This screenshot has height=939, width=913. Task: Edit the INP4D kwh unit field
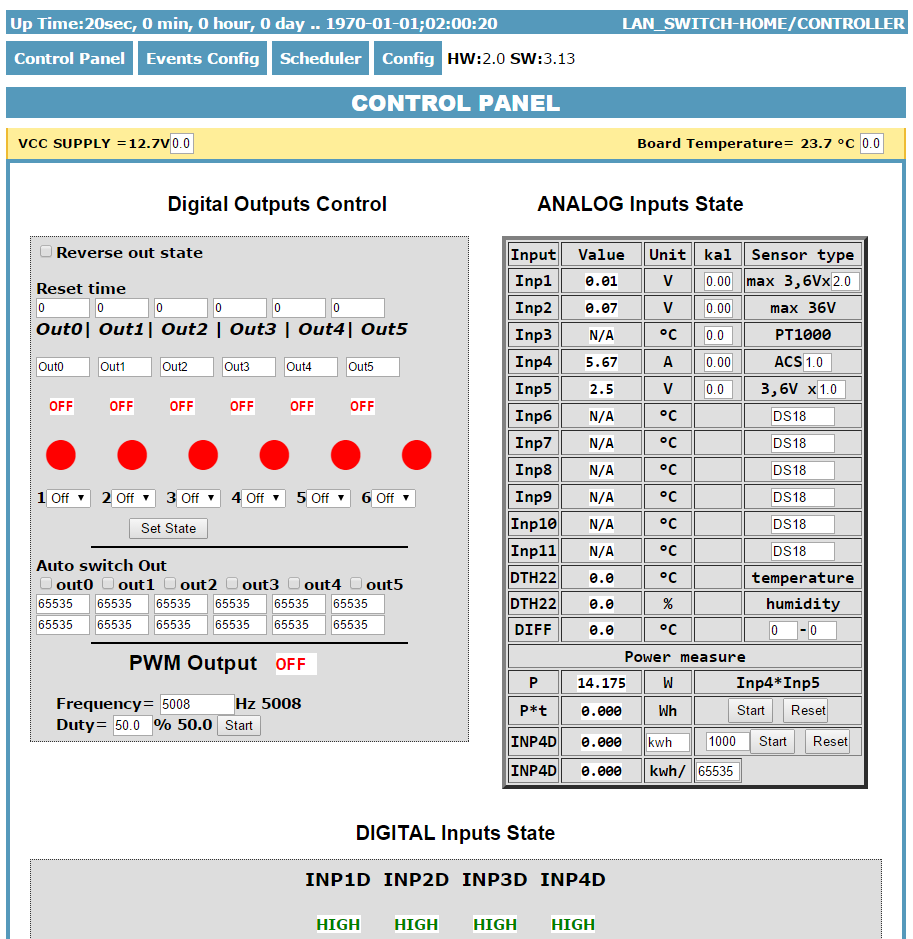[668, 742]
